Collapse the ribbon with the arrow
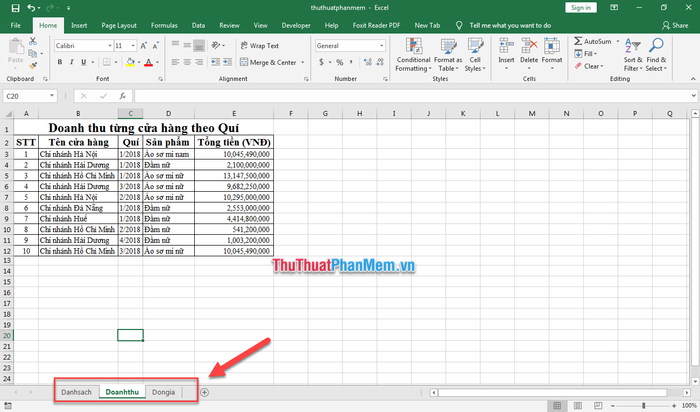The width and height of the screenshot is (700, 412). [693, 79]
